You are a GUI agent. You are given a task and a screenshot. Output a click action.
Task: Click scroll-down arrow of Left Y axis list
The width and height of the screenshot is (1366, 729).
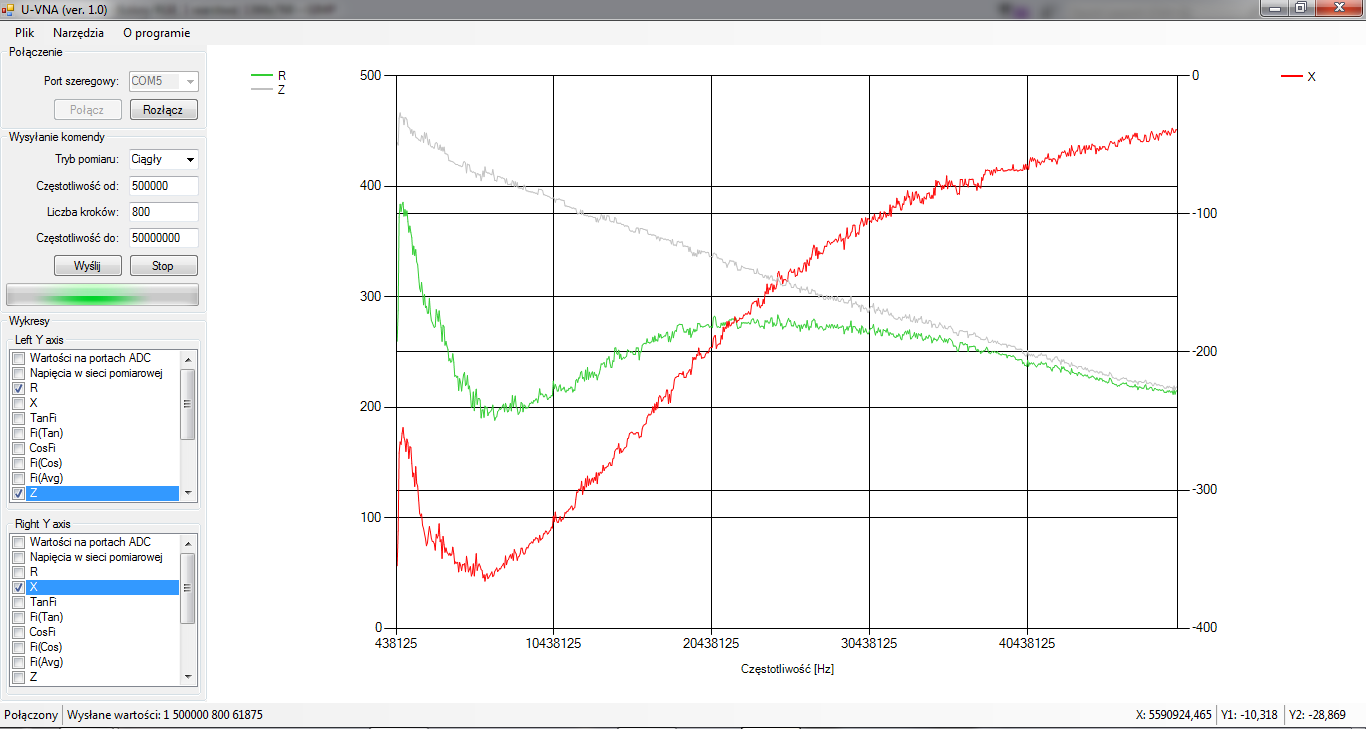[x=187, y=493]
